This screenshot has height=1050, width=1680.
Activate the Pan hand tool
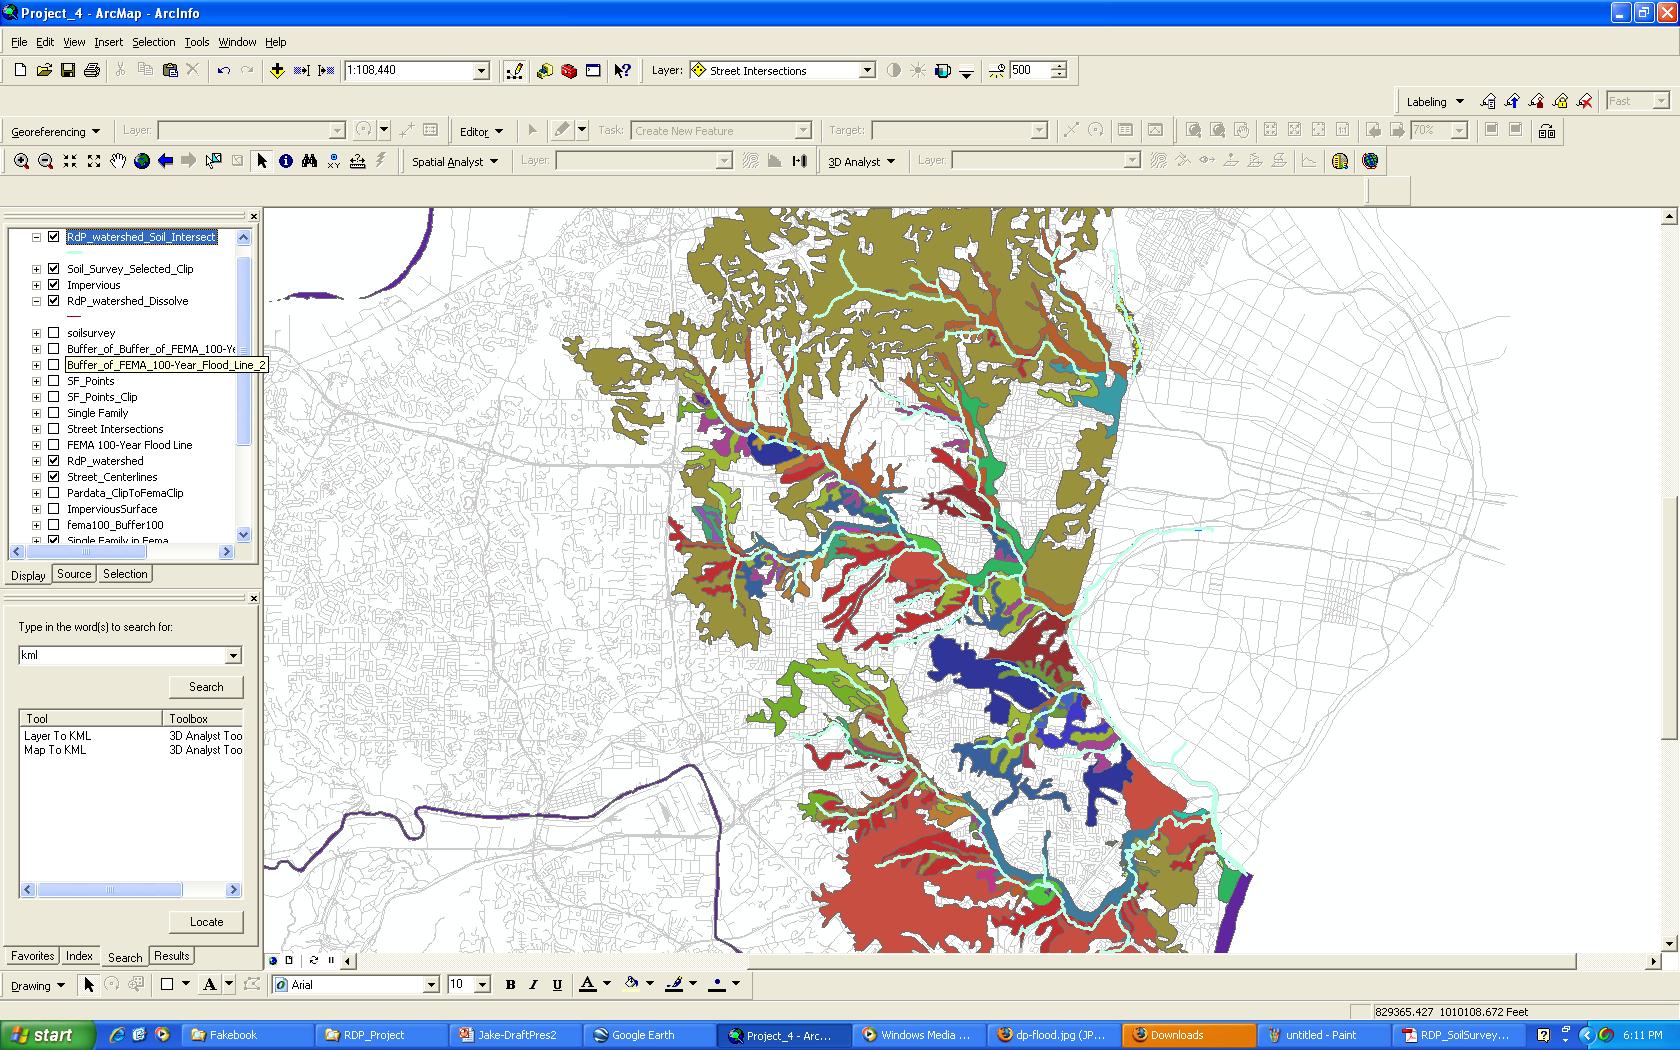[118, 161]
